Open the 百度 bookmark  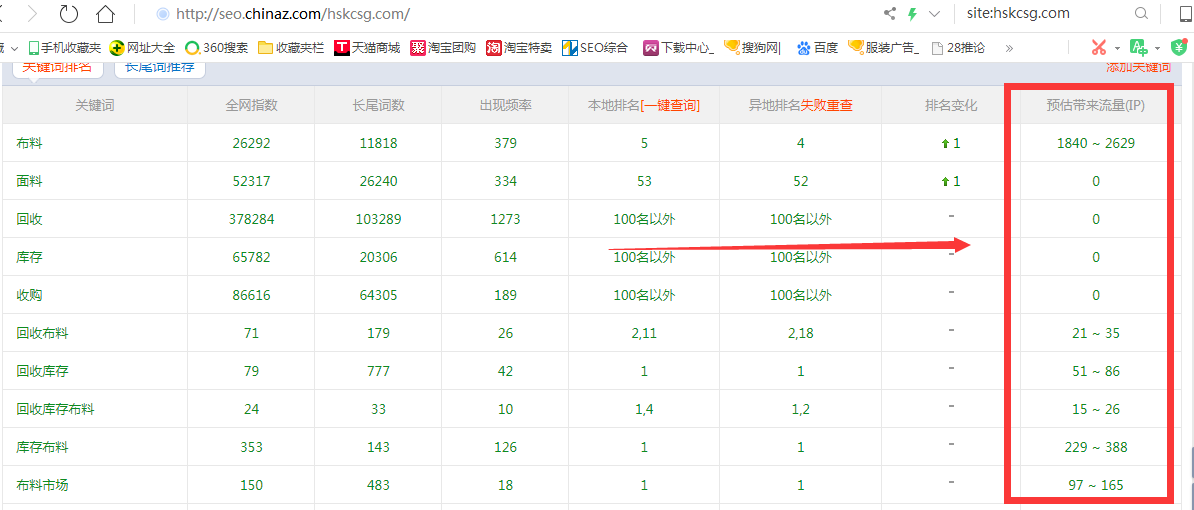coord(817,47)
